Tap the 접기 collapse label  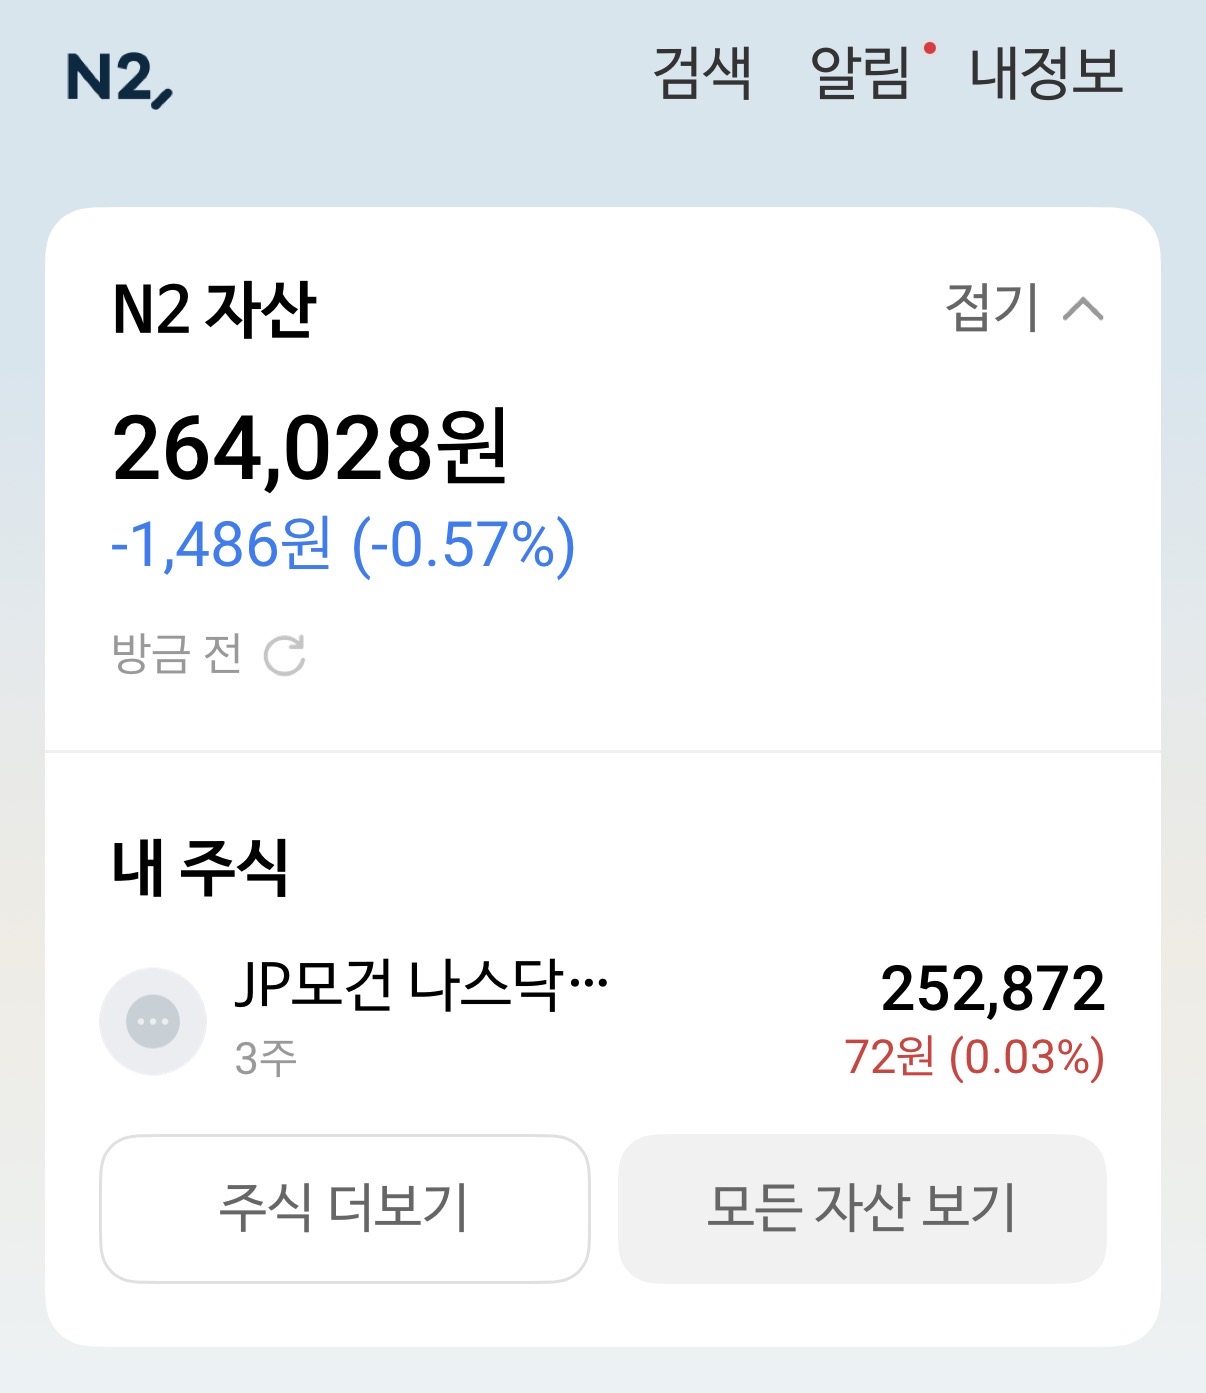click(x=991, y=308)
